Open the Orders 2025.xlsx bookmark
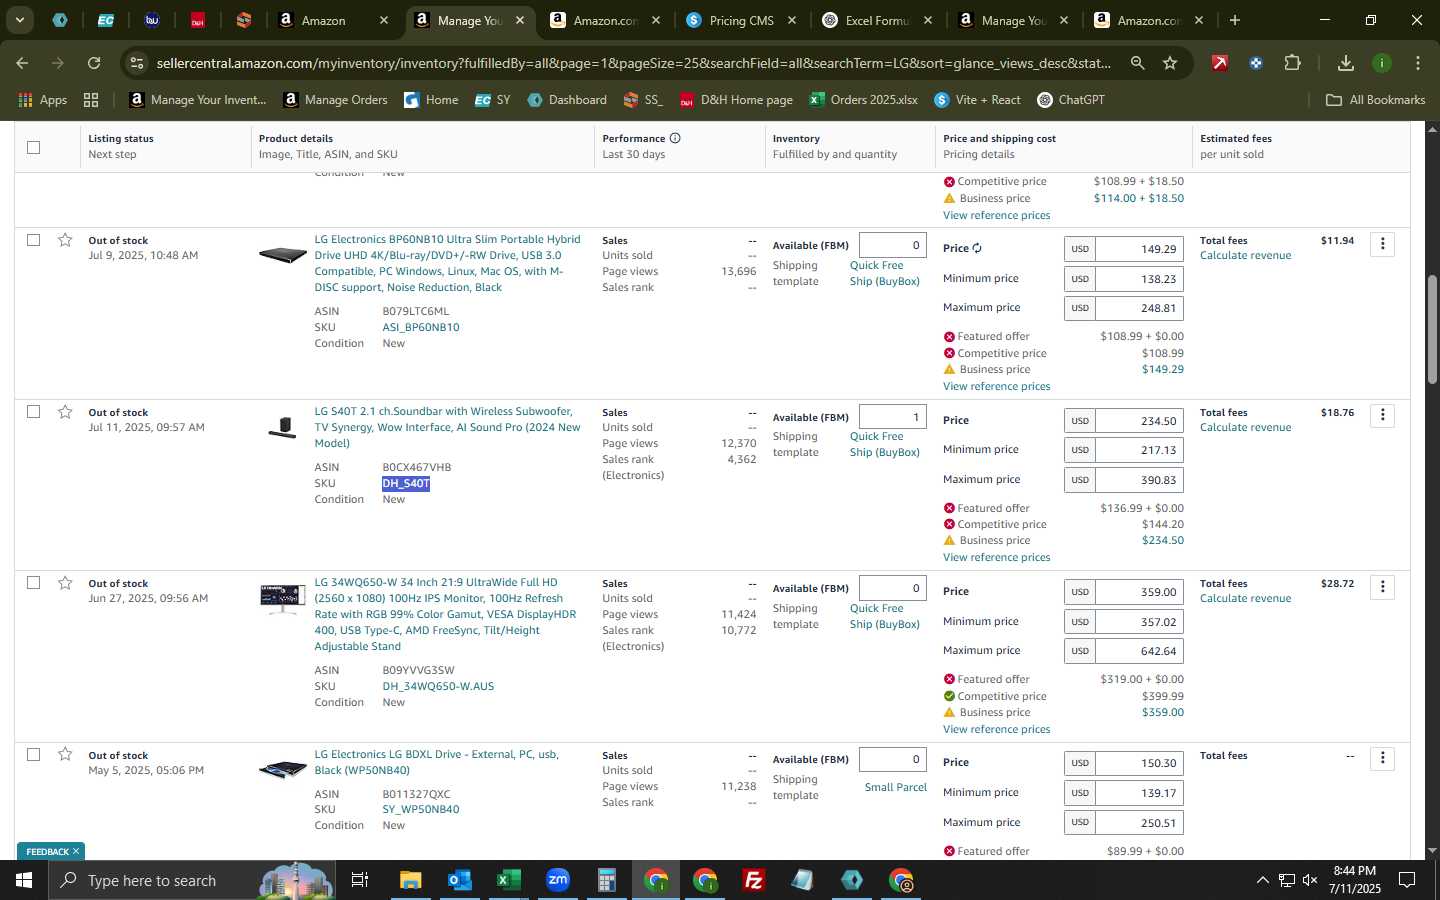This screenshot has width=1440, height=900. pos(864,100)
